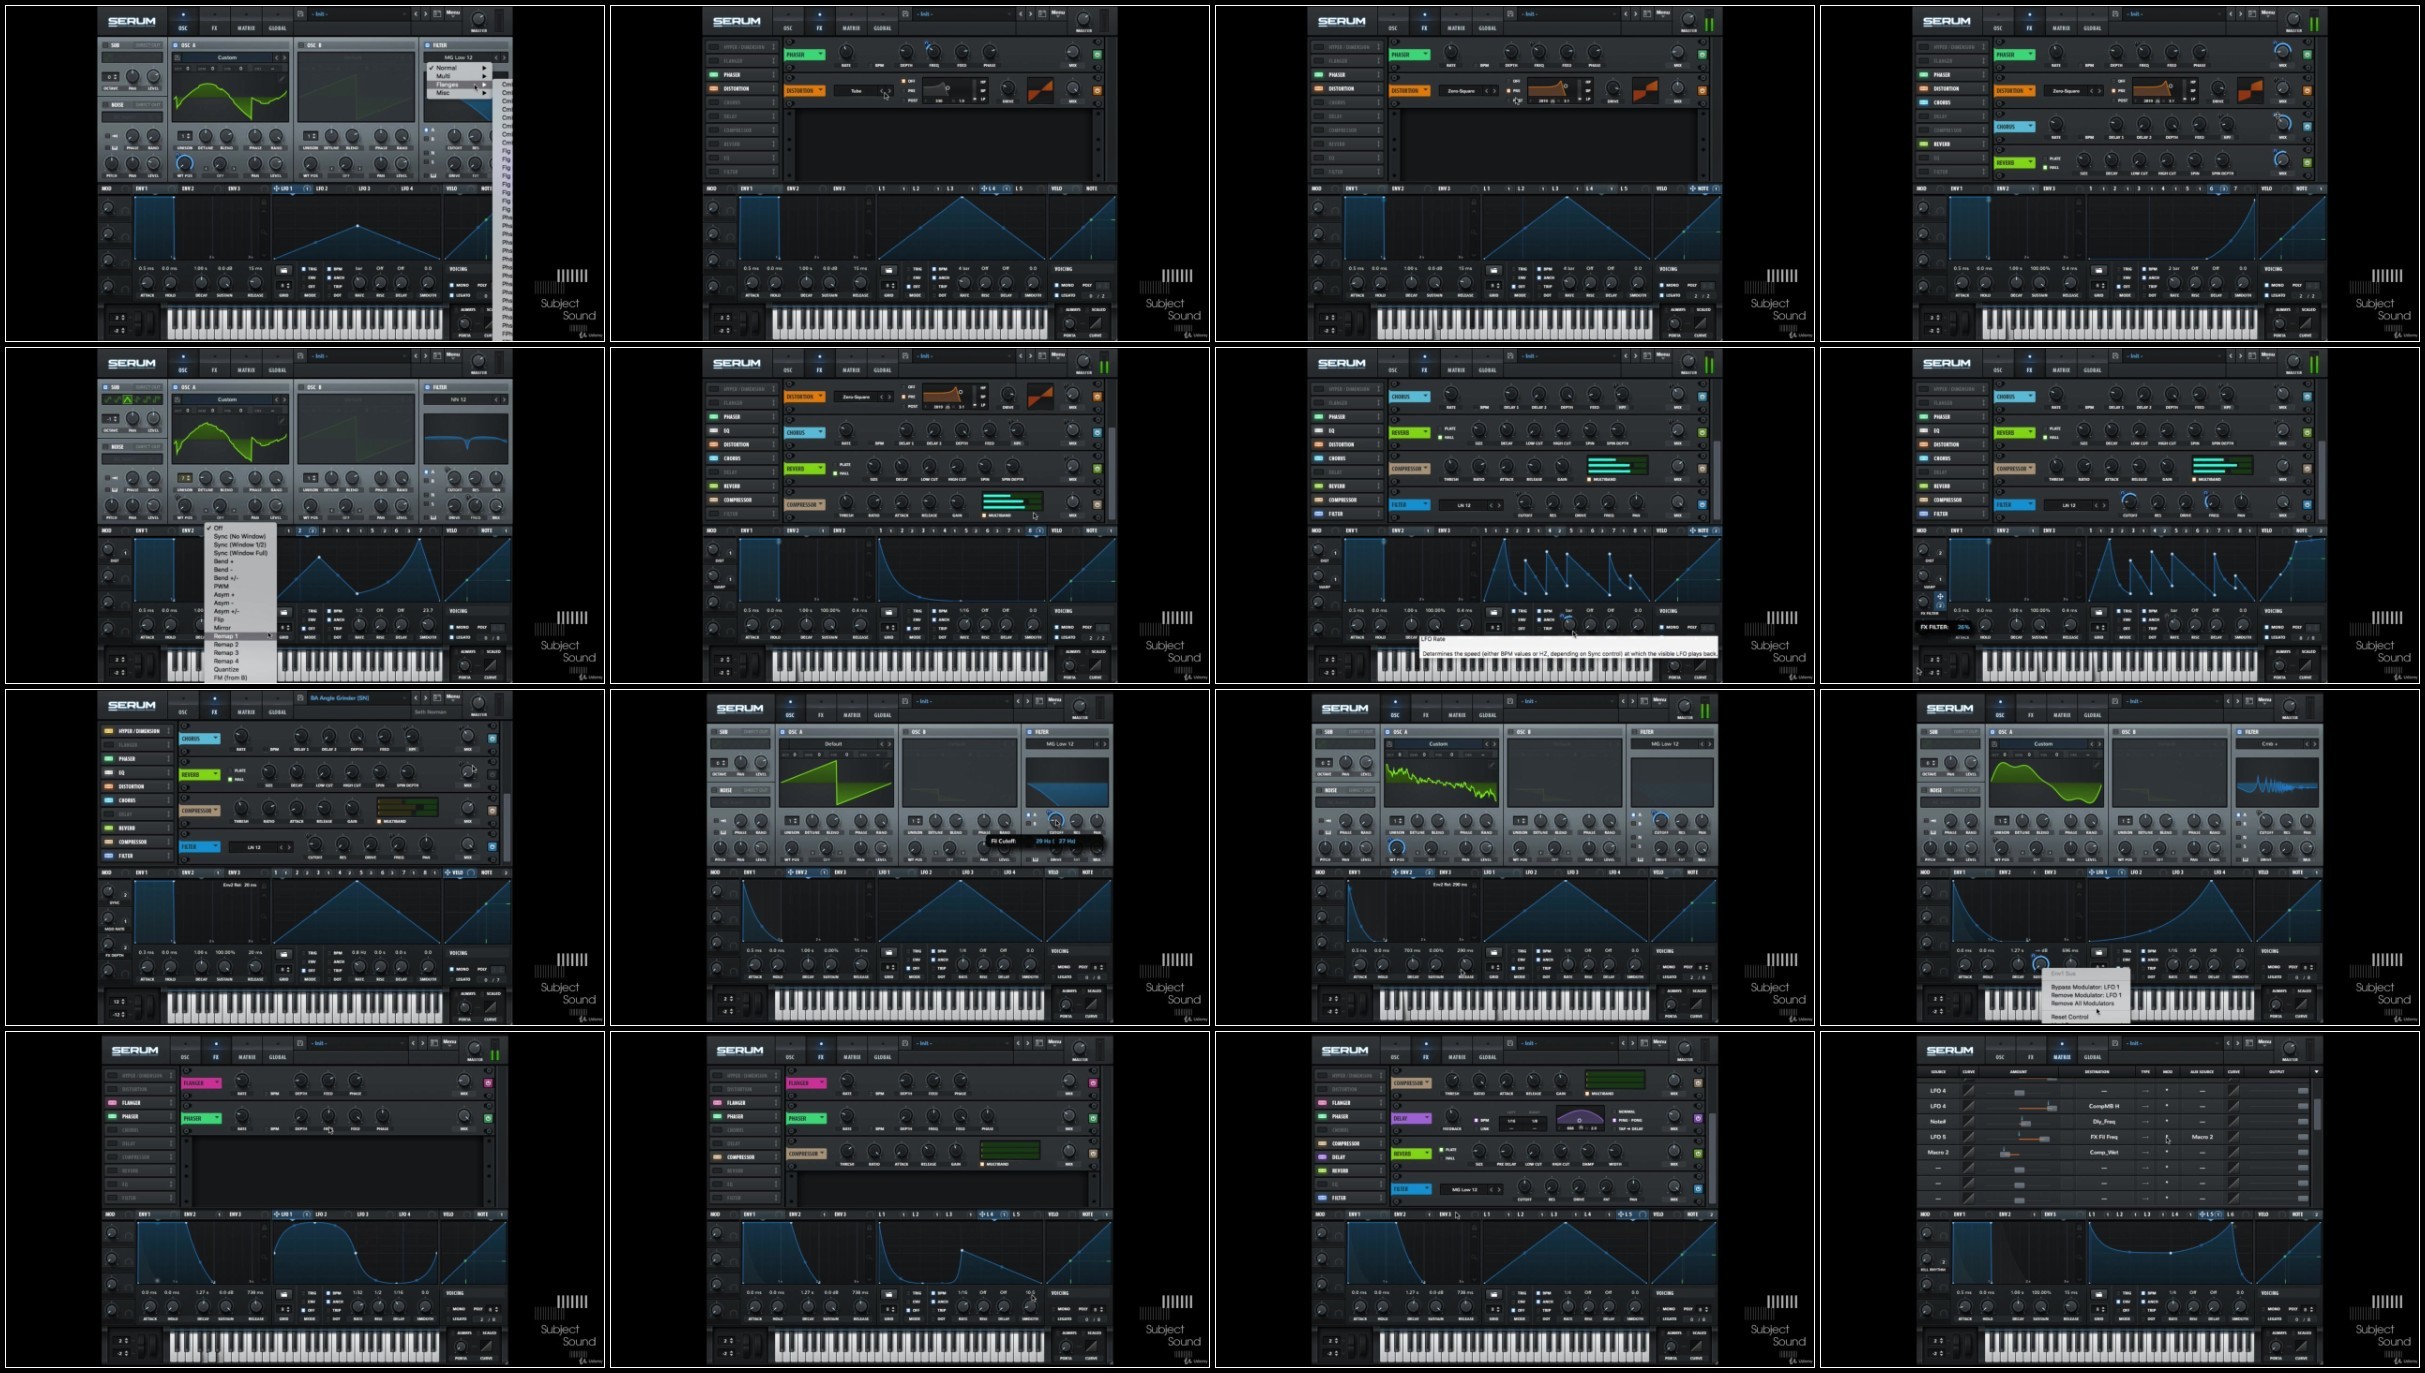Viewport: 2425px width, 1373px height.
Task: Enable TRIP checkbox in the Matrix view
Action: click(x=2144, y=1309)
